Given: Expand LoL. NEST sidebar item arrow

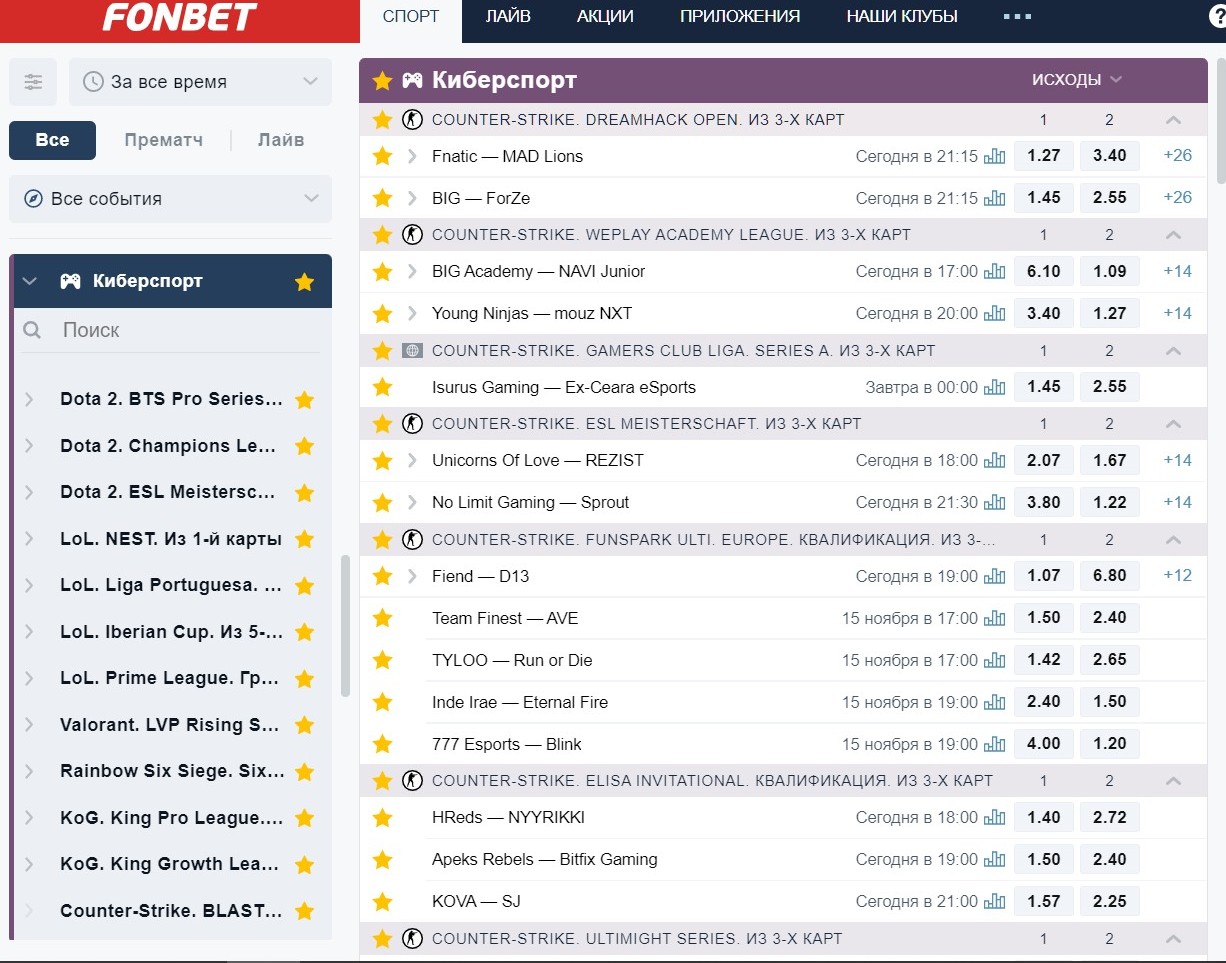Looking at the screenshot, I should coord(29,539).
